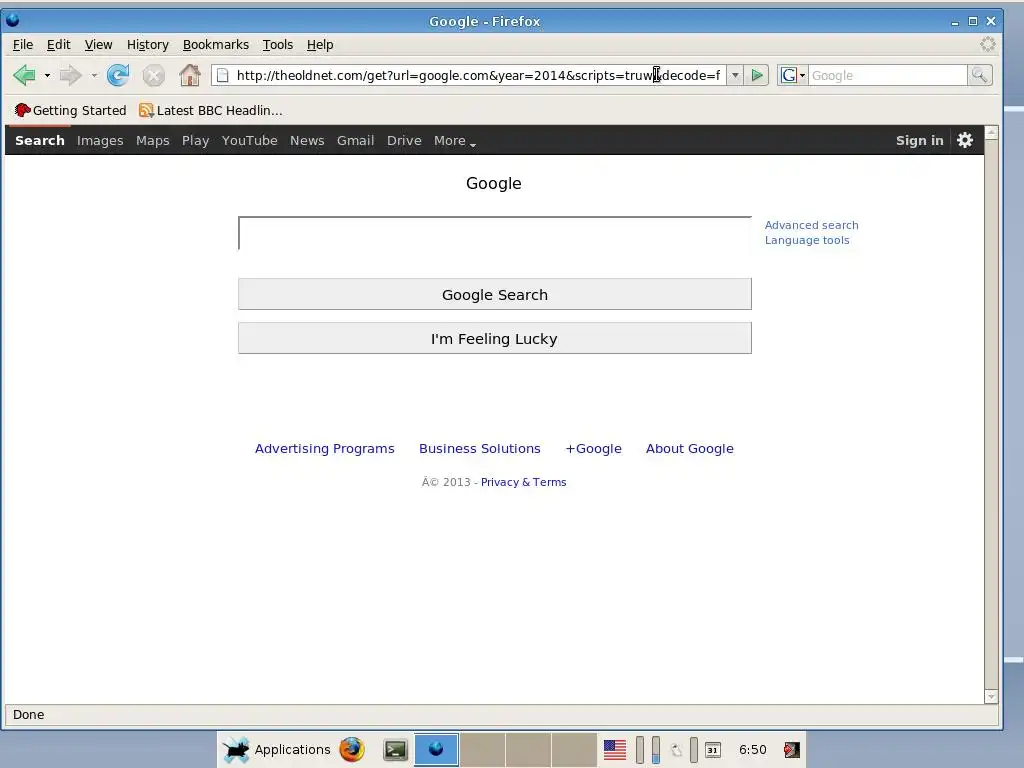The height and width of the screenshot is (768, 1024).
Task: Open the Language tools link
Action: (x=807, y=240)
